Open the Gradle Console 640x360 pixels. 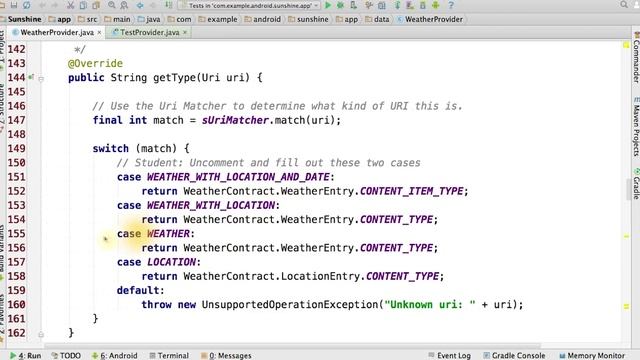tap(514, 356)
